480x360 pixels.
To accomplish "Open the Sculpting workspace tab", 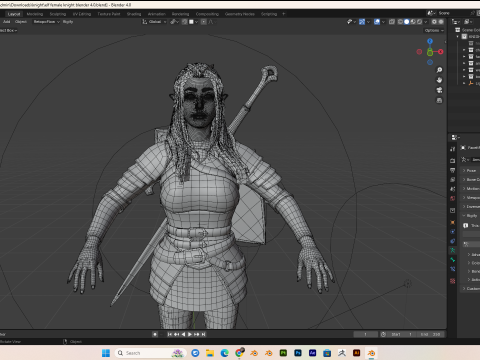I will click(58, 14).
